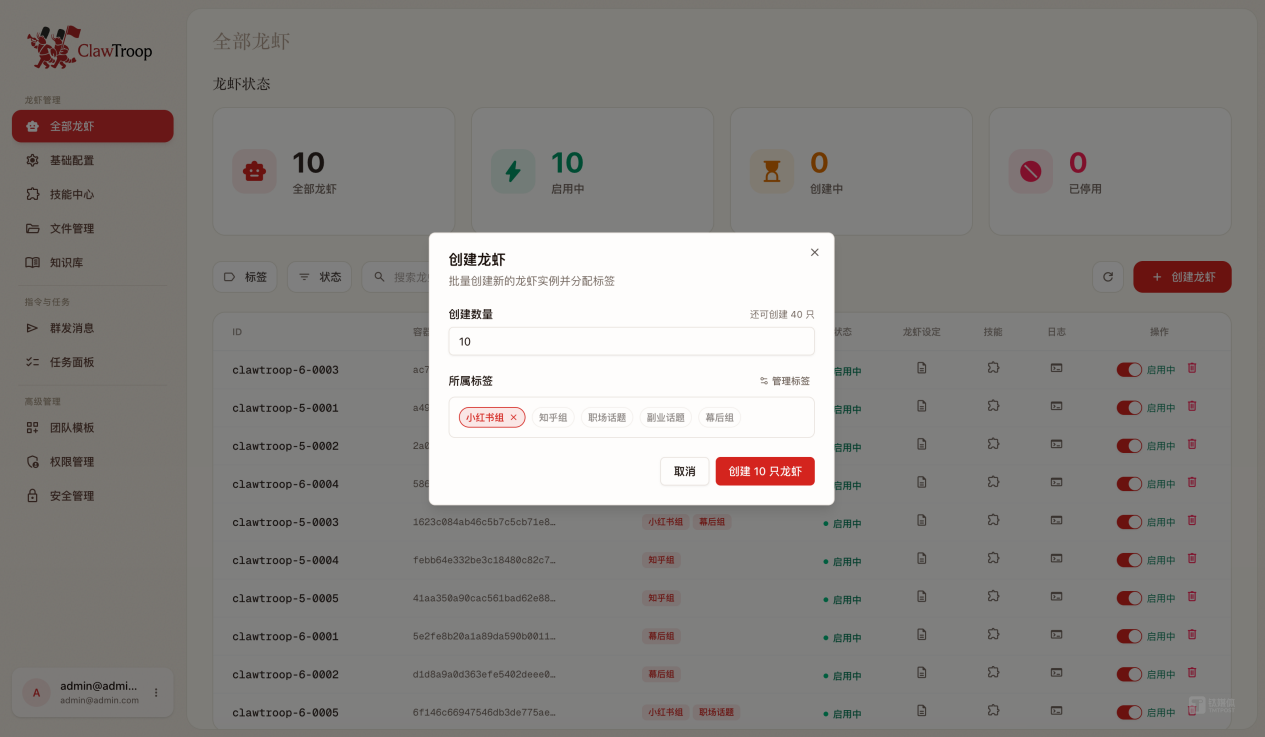Click the 取消 button in dialog
Image resolution: width=1265 pixels, height=737 pixels.
[x=684, y=471]
